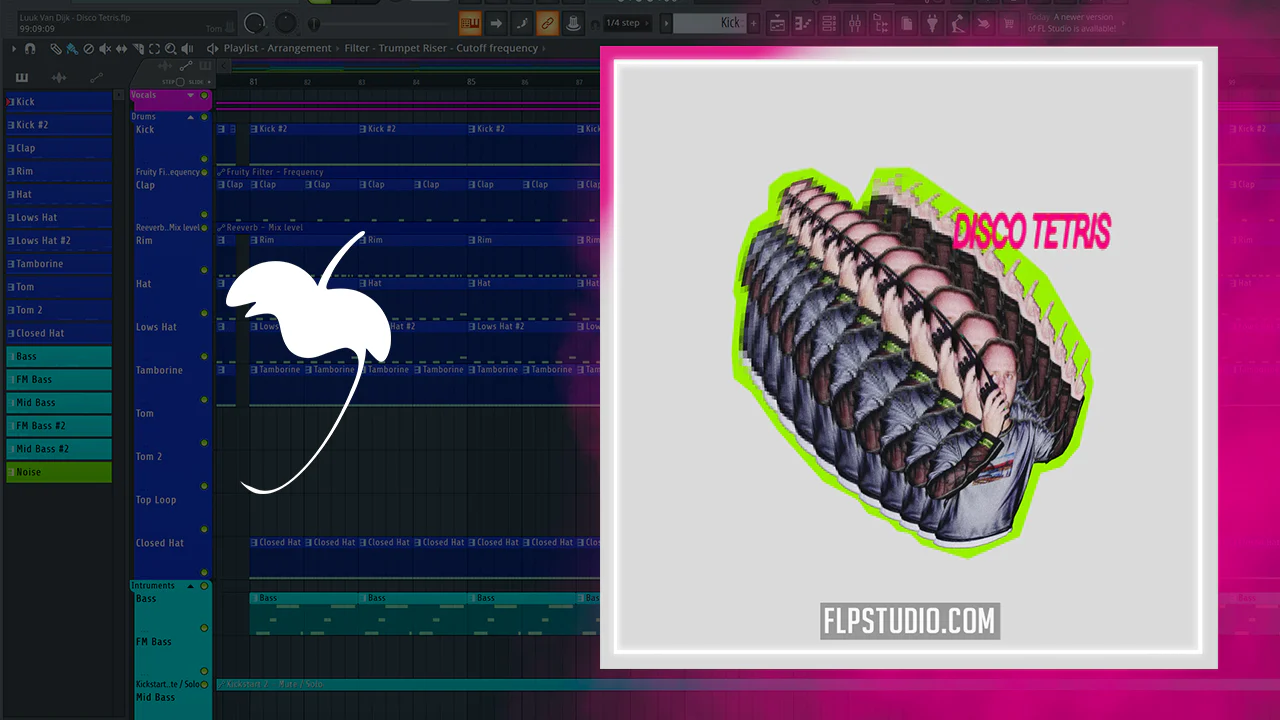Image resolution: width=1280 pixels, height=720 pixels.
Task: Open the shopping cart store icon
Action: pyautogui.click(x=1011, y=23)
